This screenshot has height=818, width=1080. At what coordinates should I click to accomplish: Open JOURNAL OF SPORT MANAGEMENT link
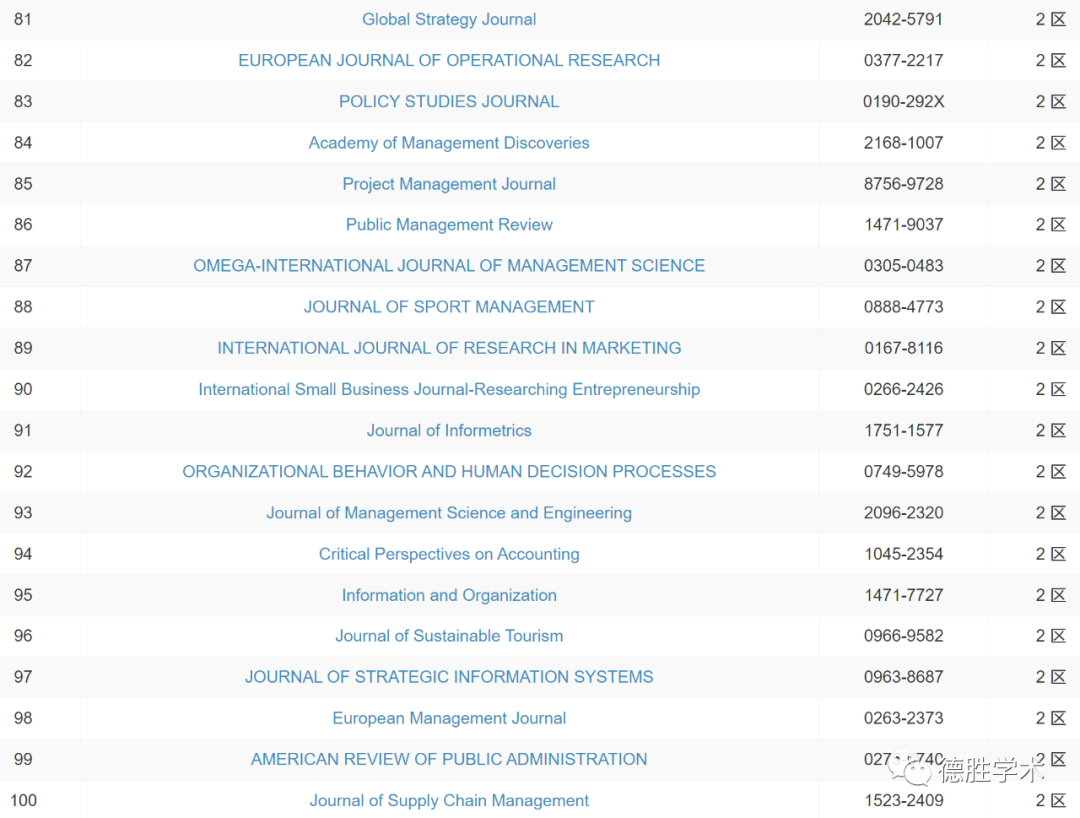pos(449,307)
